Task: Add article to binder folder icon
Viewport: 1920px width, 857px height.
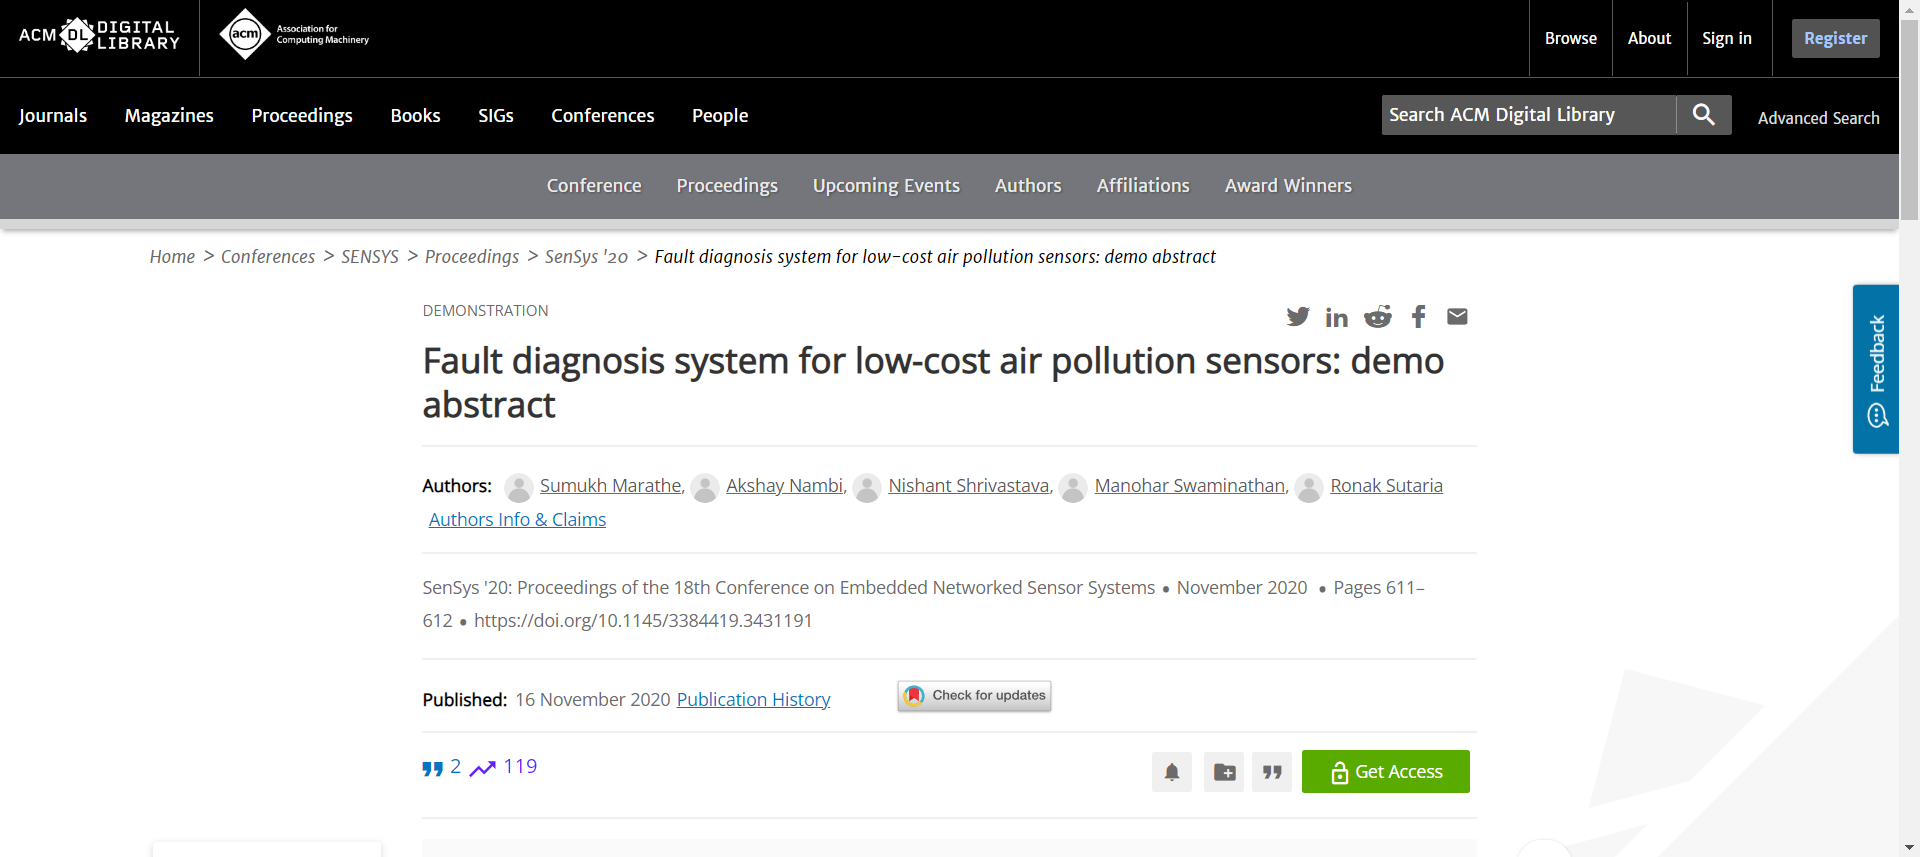Action: (x=1224, y=772)
